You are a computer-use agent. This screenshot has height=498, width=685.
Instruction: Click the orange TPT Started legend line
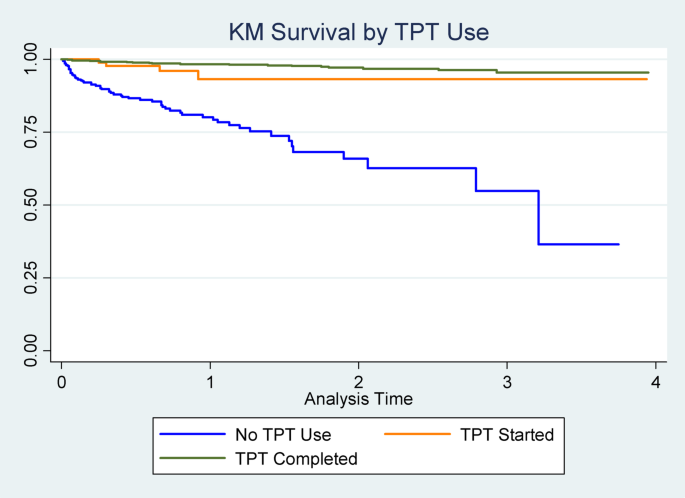(421, 435)
